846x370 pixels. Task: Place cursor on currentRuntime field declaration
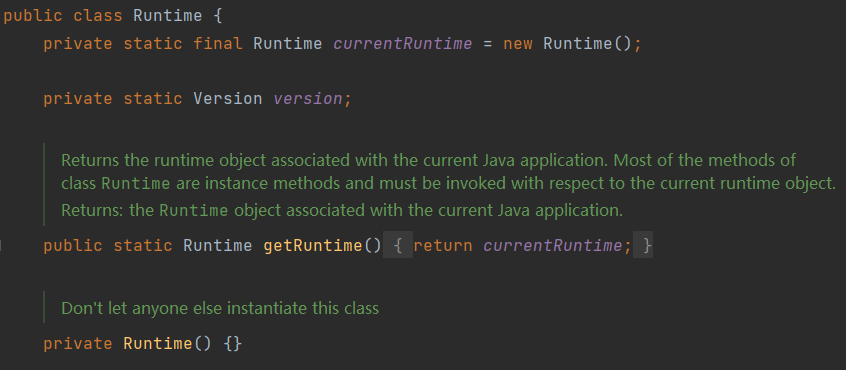pos(402,44)
